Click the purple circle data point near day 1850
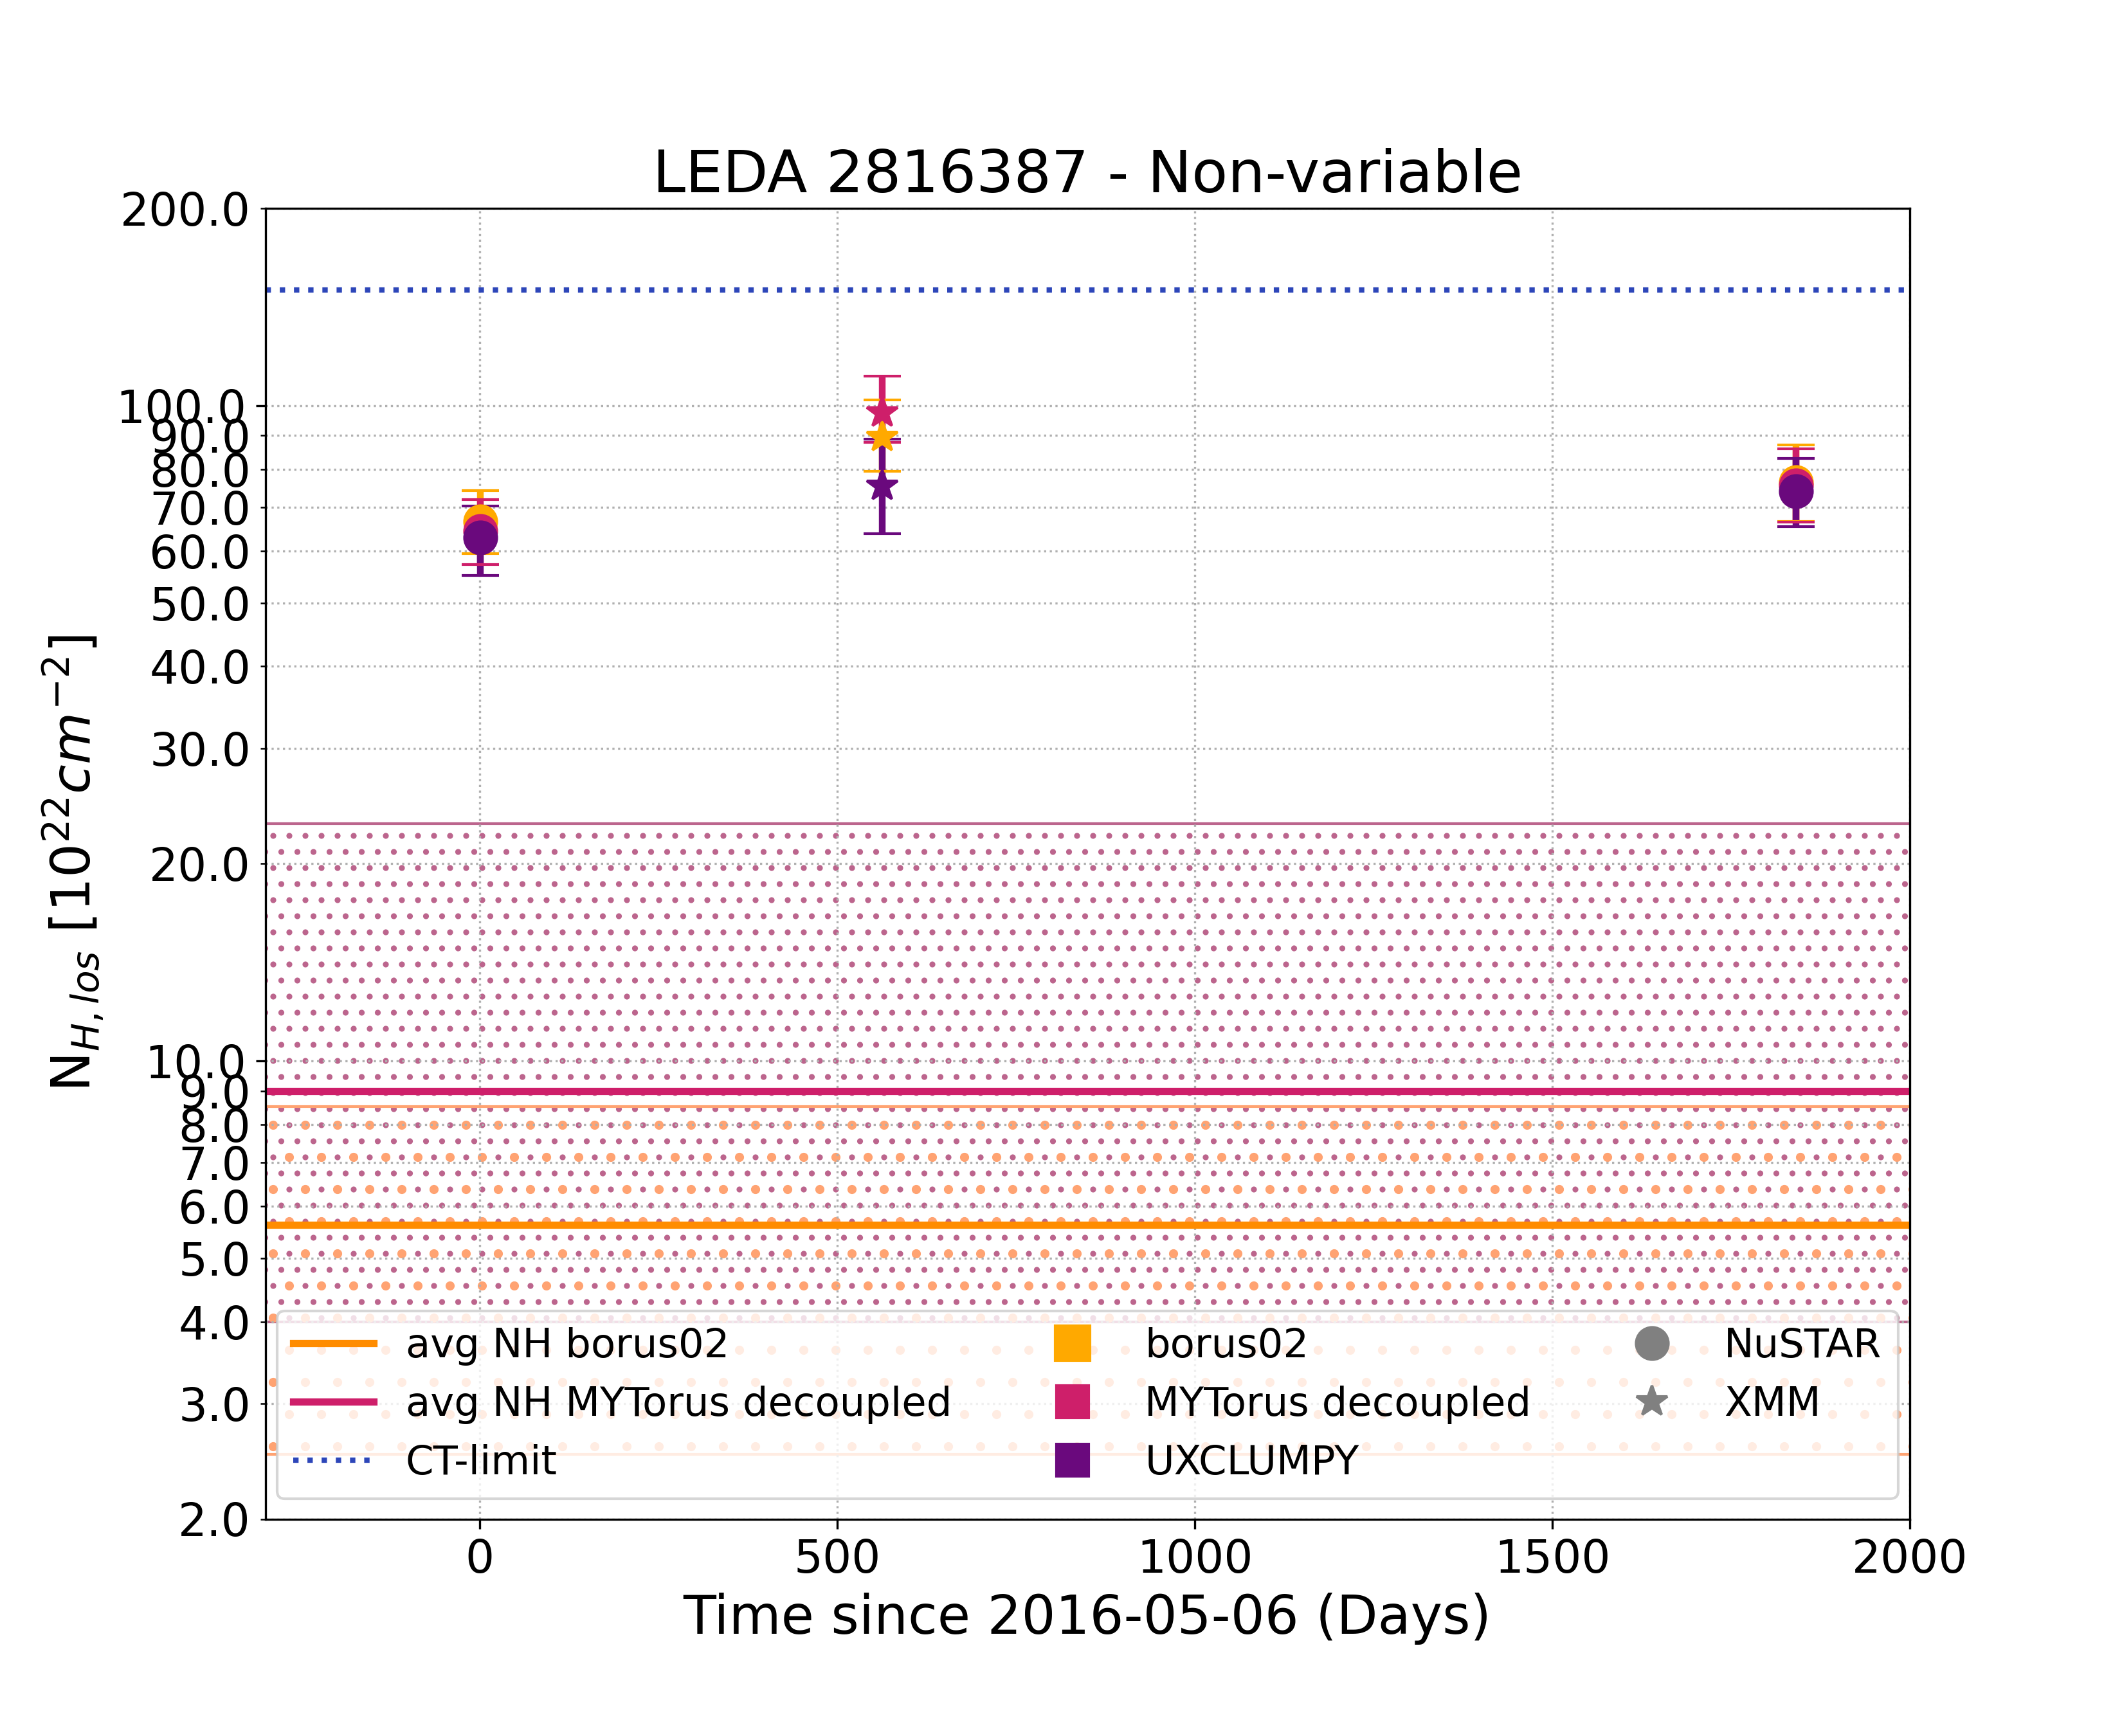 [1796, 493]
